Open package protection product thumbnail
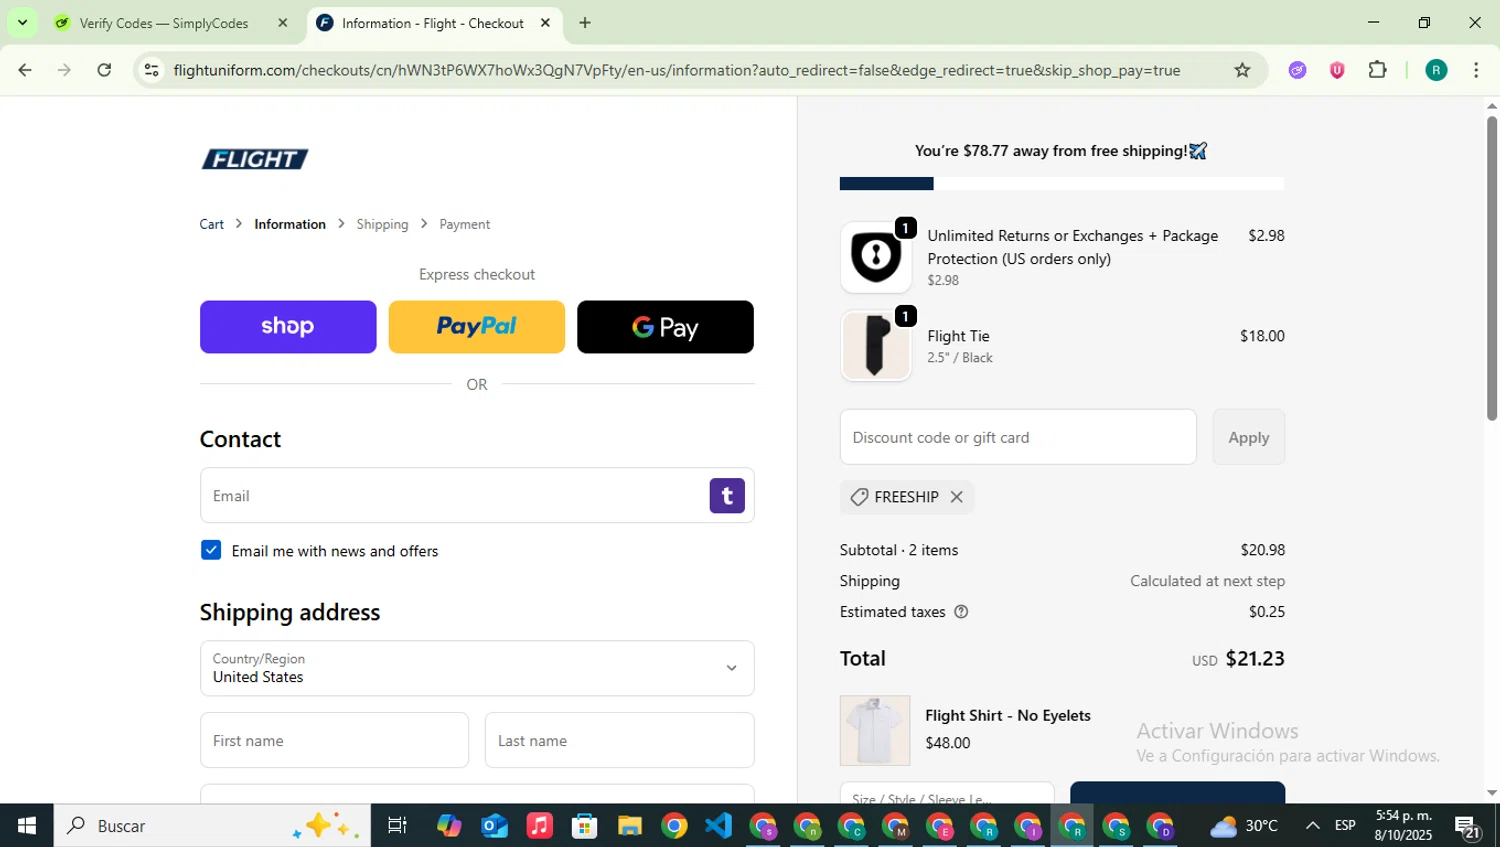 (x=875, y=257)
